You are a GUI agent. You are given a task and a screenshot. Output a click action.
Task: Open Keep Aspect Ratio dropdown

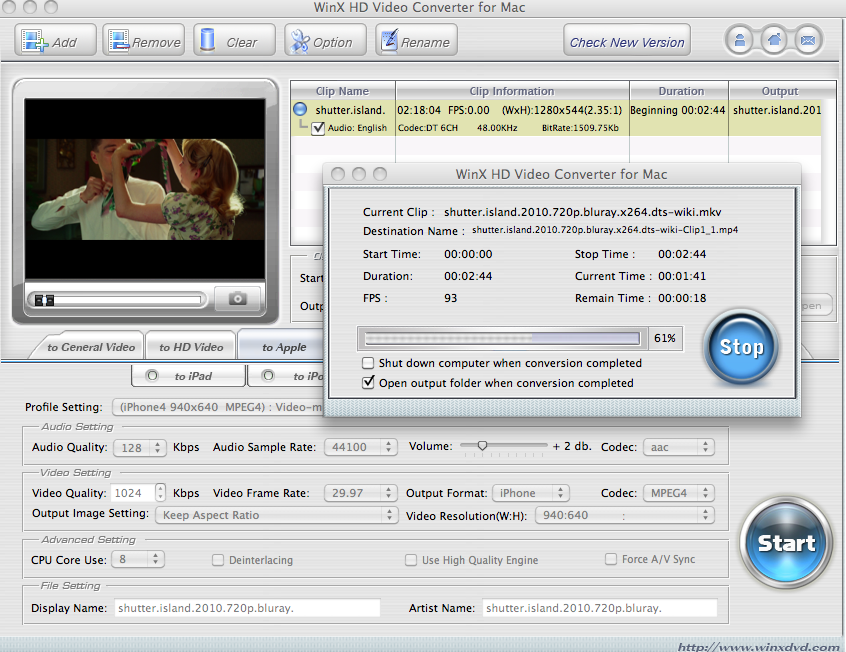[277, 515]
